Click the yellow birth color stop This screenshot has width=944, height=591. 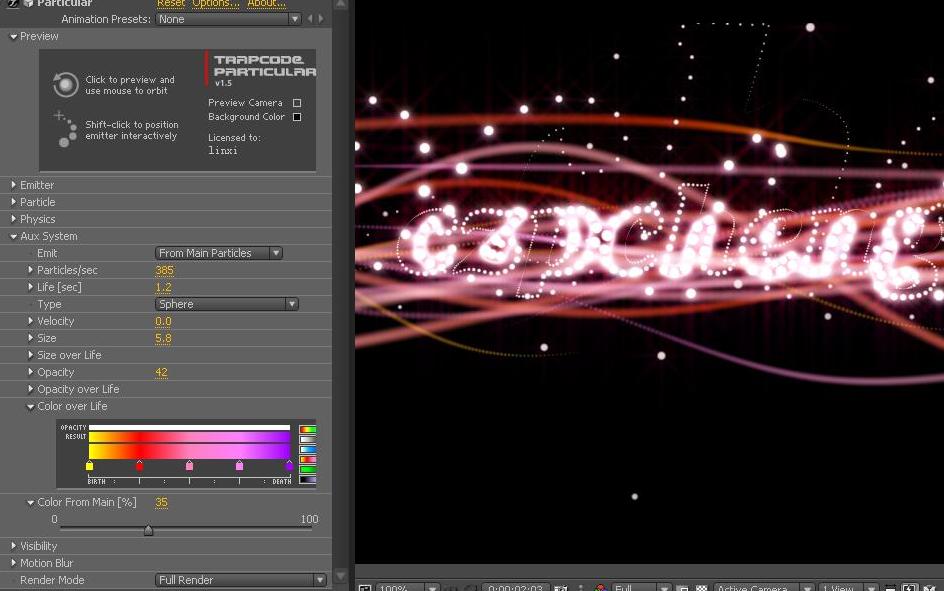89,465
